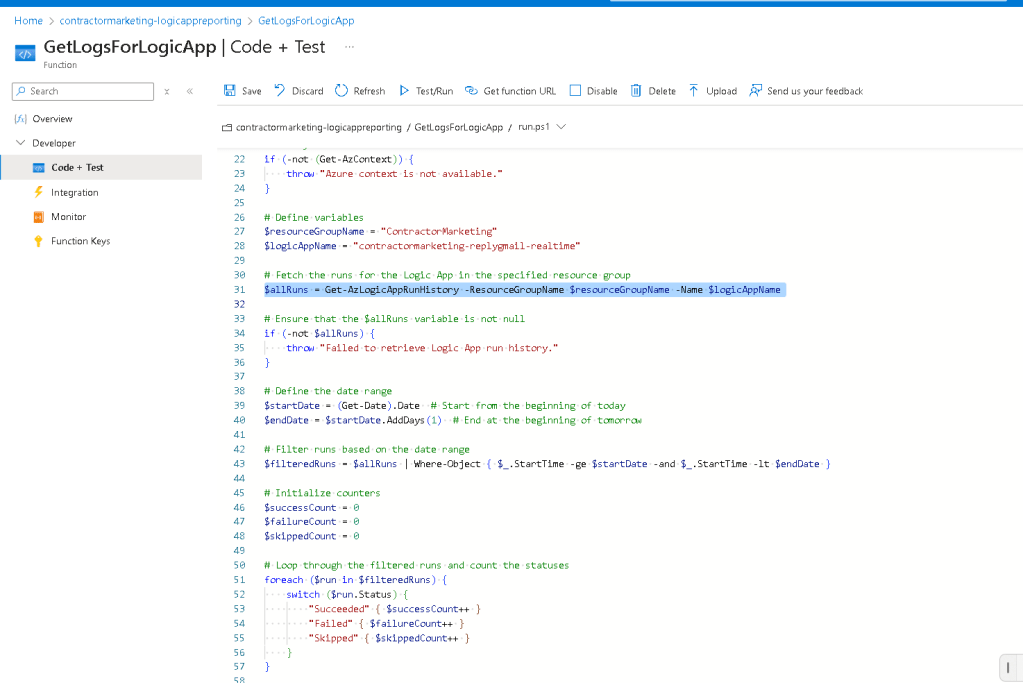Image resolution: width=1023 pixels, height=683 pixels.
Task: Click the Save disk icon
Action: 230,91
